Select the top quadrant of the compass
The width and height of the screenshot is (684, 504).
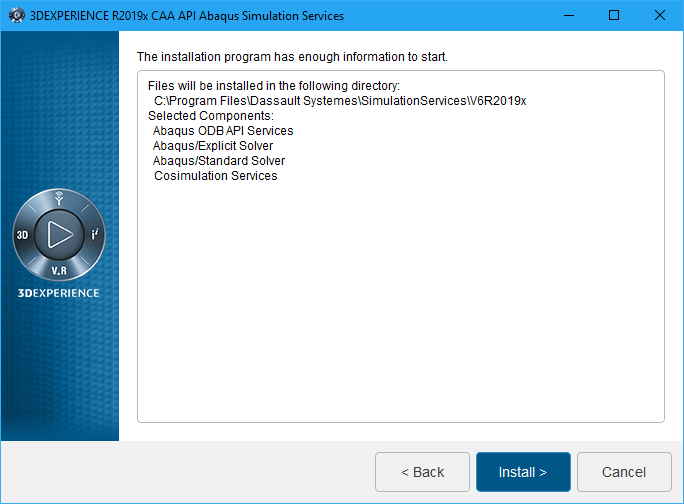coord(59,199)
